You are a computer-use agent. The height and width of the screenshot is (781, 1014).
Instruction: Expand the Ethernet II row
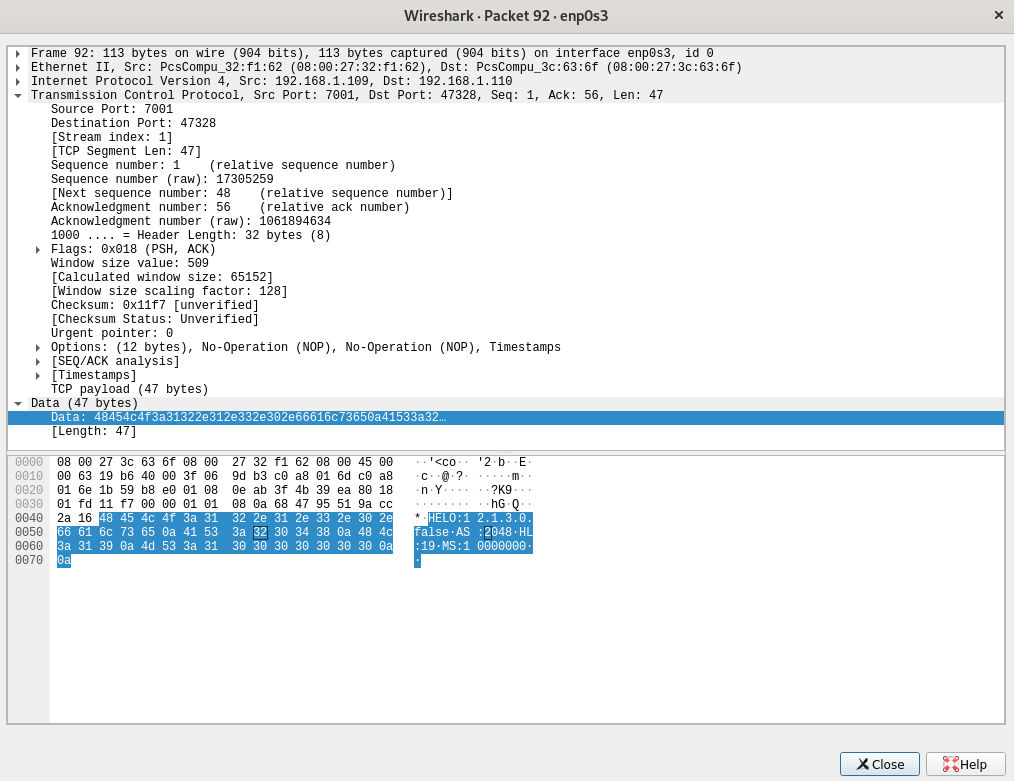pos(17,68)
